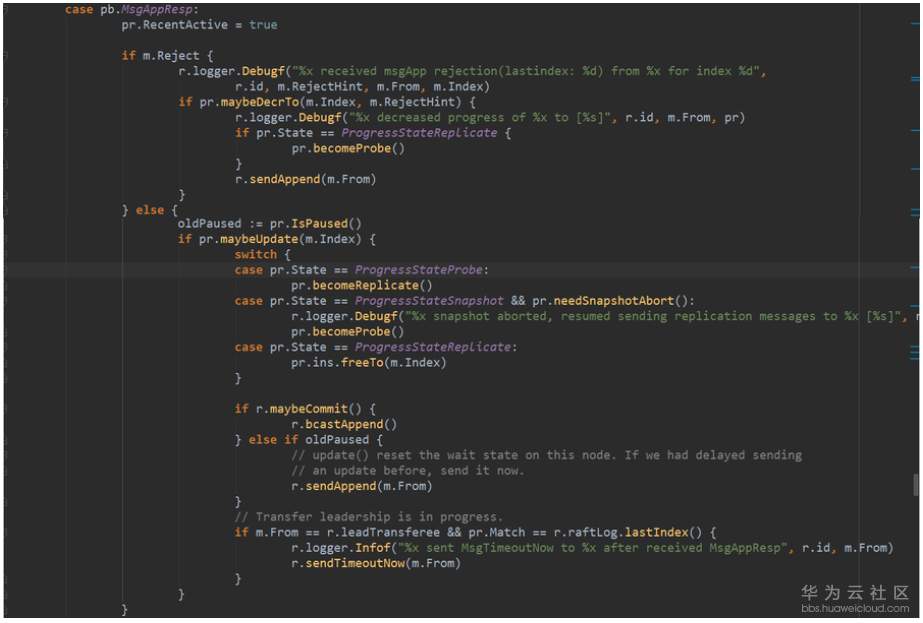Click the 'r.leadTransferee' identifier

tap(383, 532)
